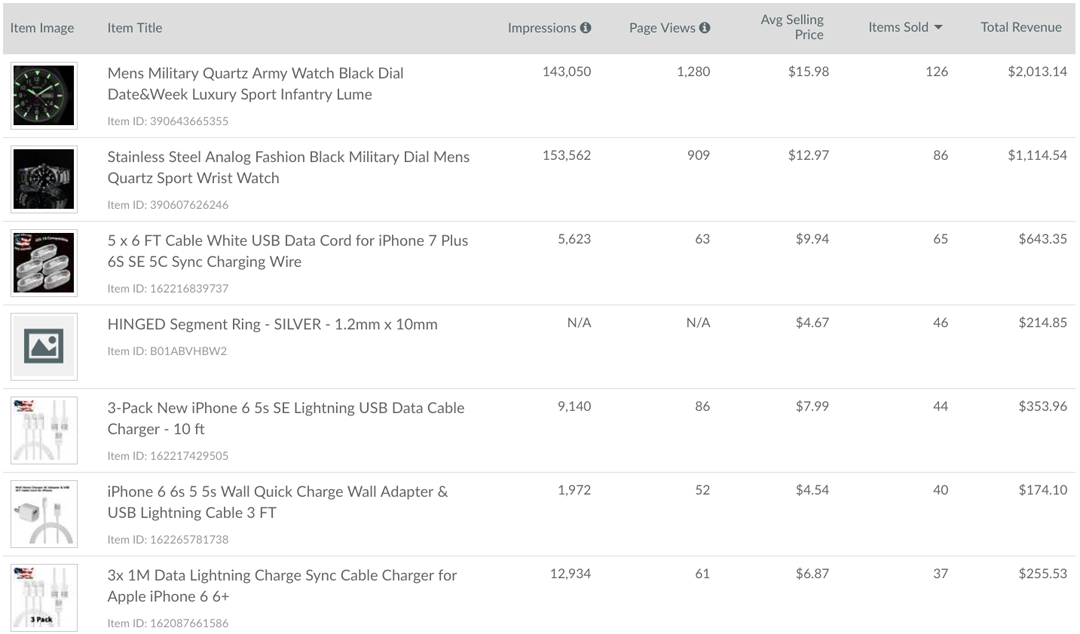Viewport: 1080px width, 634px height.
Task: Open the 3-Pack New iPhone Lightning cable title
Action: pyautogui.click(x=286, y=418)
